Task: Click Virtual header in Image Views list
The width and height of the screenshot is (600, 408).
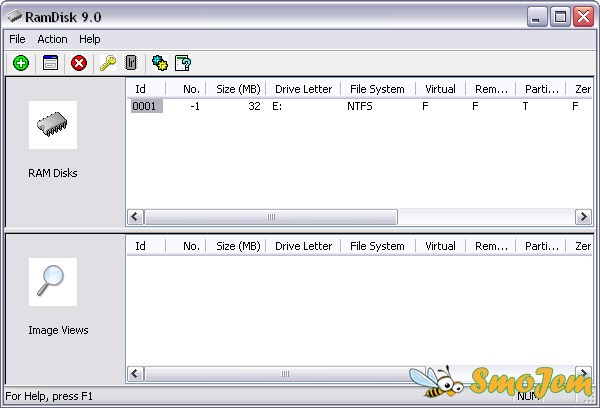Action: click(440, 246)
